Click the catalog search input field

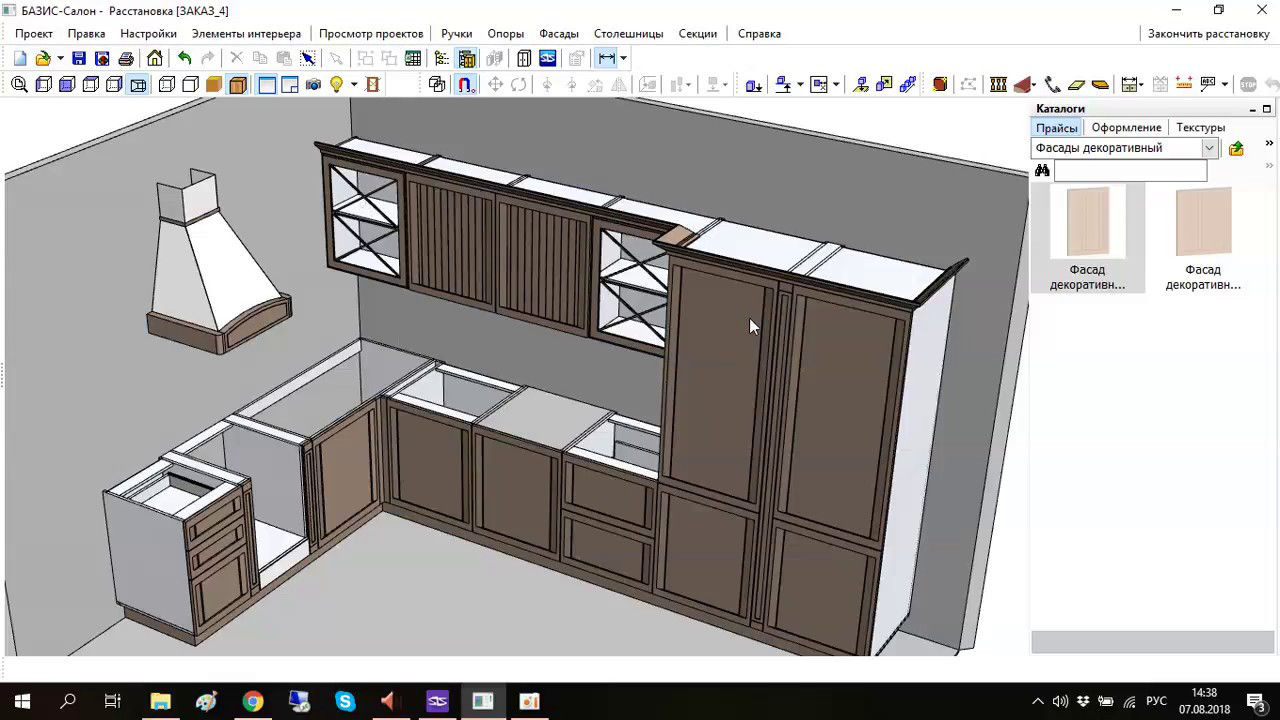pyautogui.click(x=1130, y=171)
